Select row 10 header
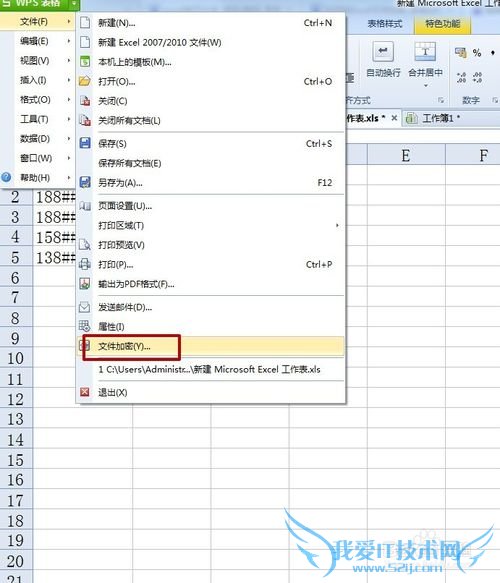The image size is (500, 583). [x=16, y=358]
